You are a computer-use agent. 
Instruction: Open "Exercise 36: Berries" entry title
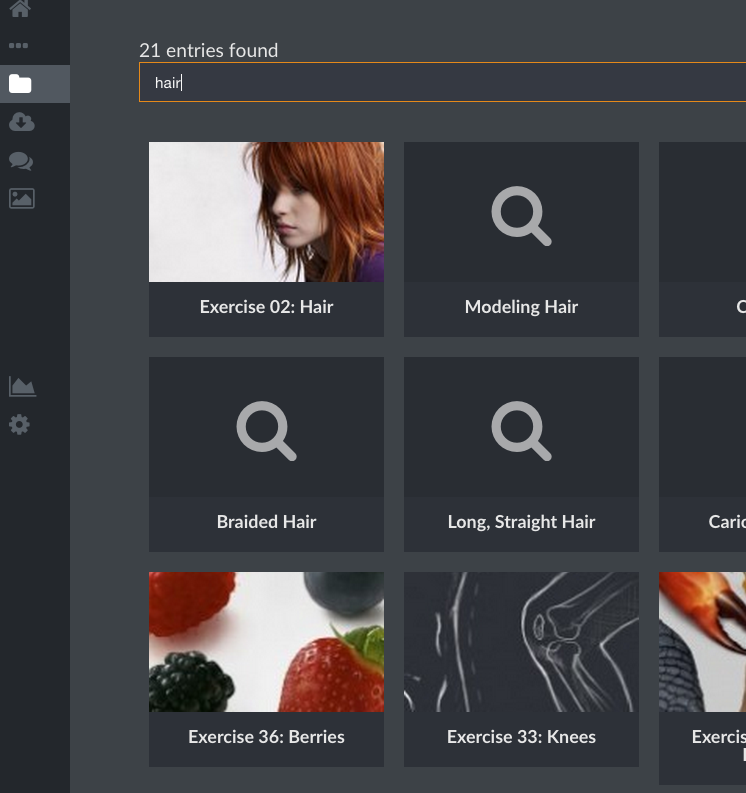click(267, 737)
